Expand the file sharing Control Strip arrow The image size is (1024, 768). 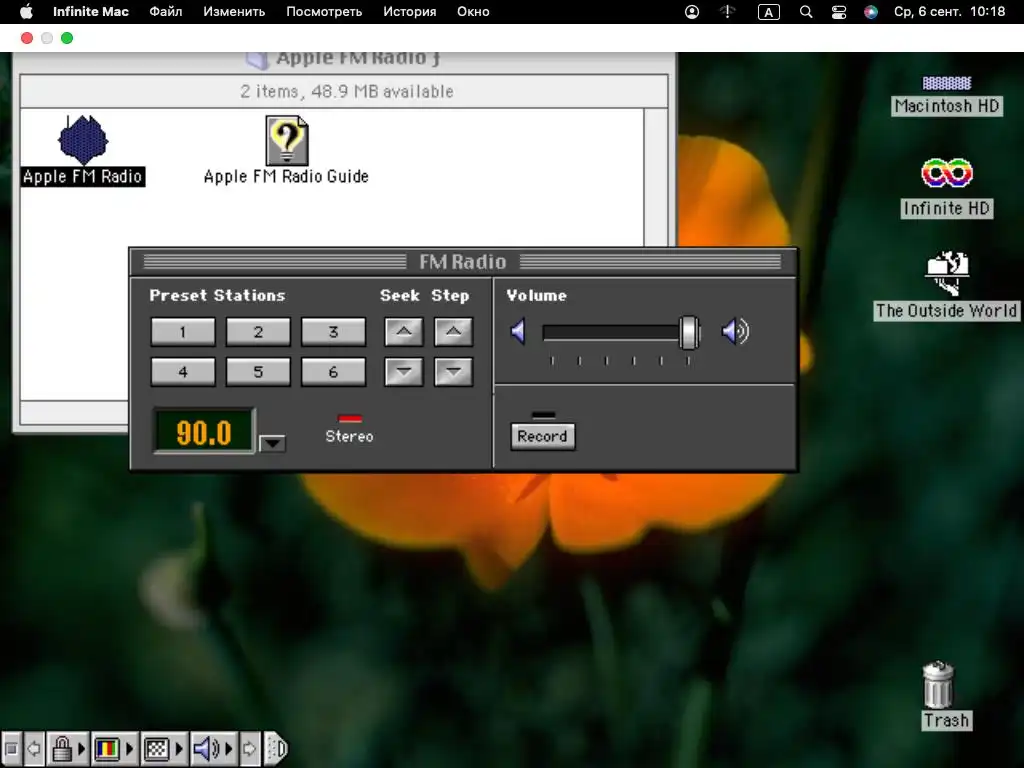(82, 748)
